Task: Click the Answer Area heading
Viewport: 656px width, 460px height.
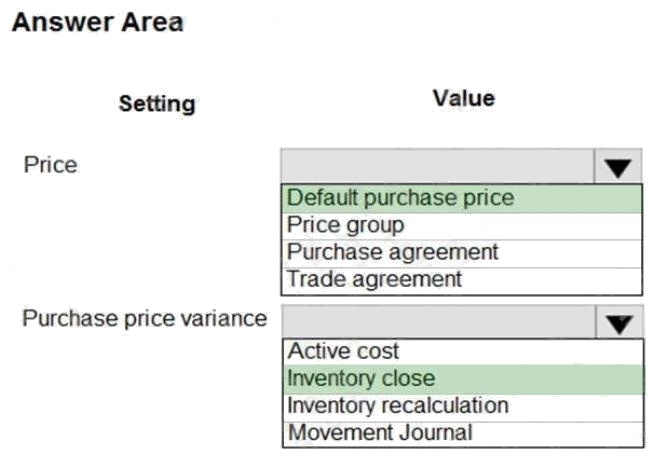Action: 97,24
